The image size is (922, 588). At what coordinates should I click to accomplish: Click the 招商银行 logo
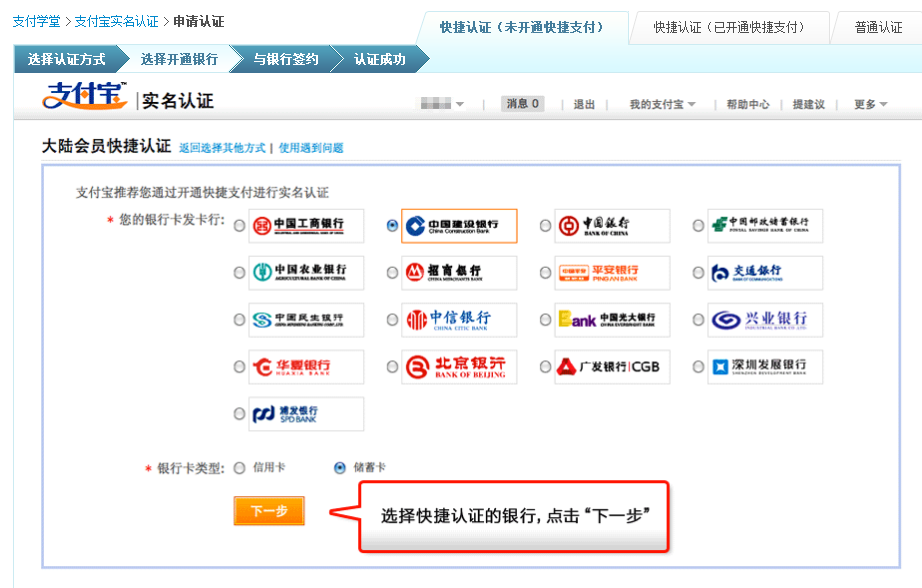(459, 273)
